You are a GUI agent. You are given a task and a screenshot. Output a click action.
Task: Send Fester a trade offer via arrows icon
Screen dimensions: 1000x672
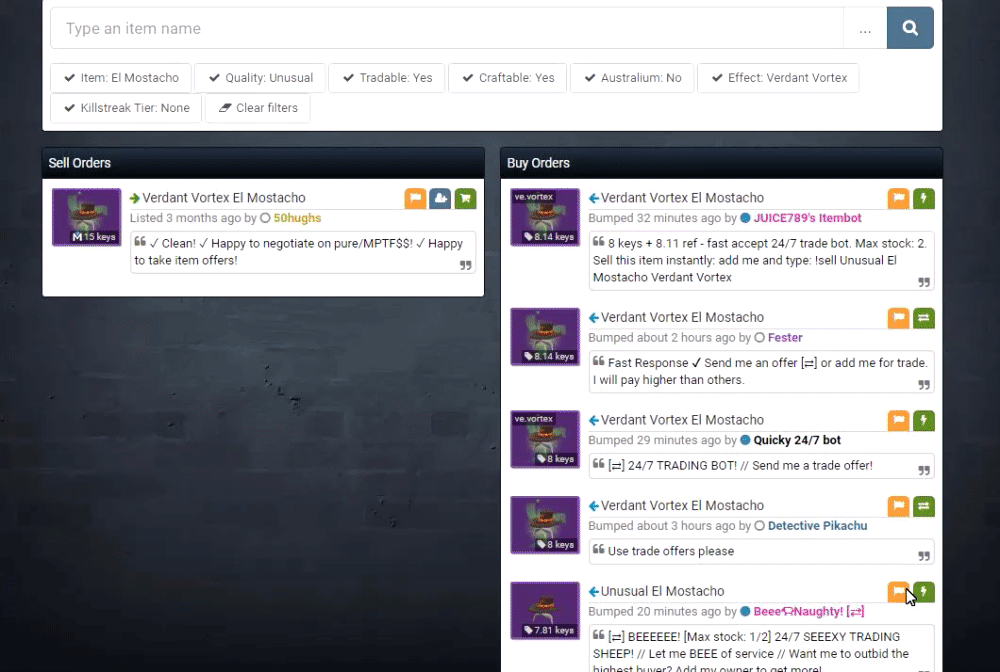[923, 318]
